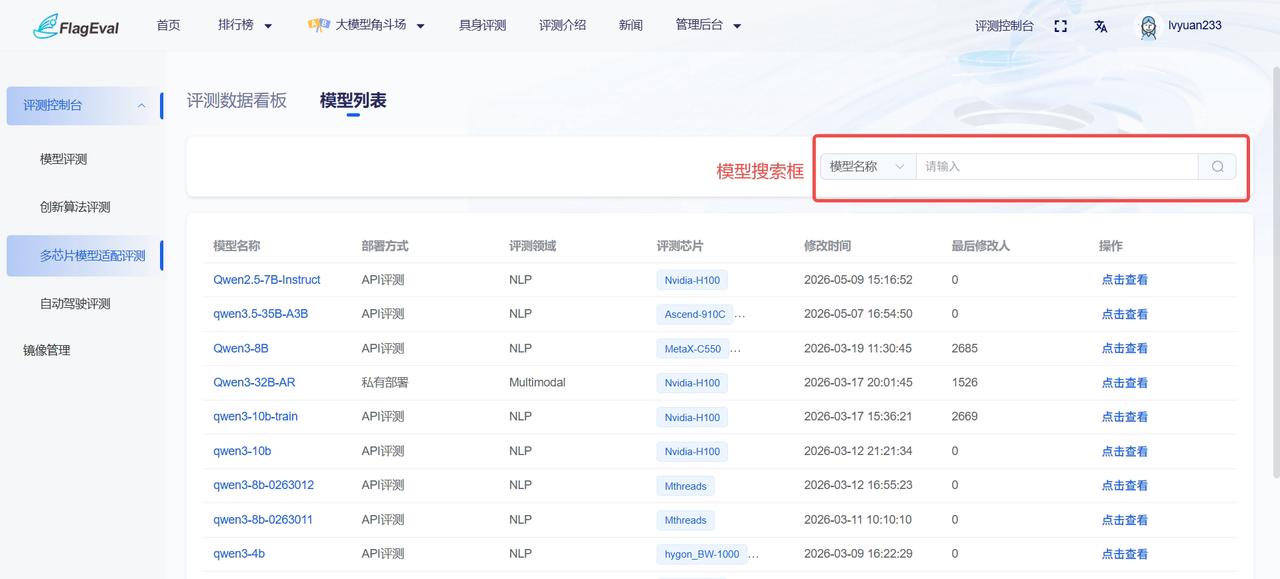Open the Qwen3-8B model link

[241, 348]
